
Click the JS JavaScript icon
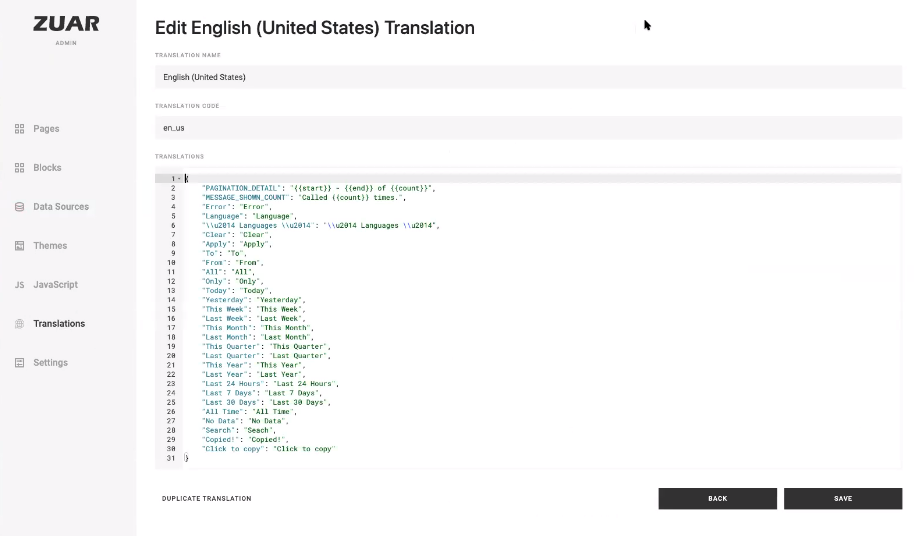tap(19, 285)
